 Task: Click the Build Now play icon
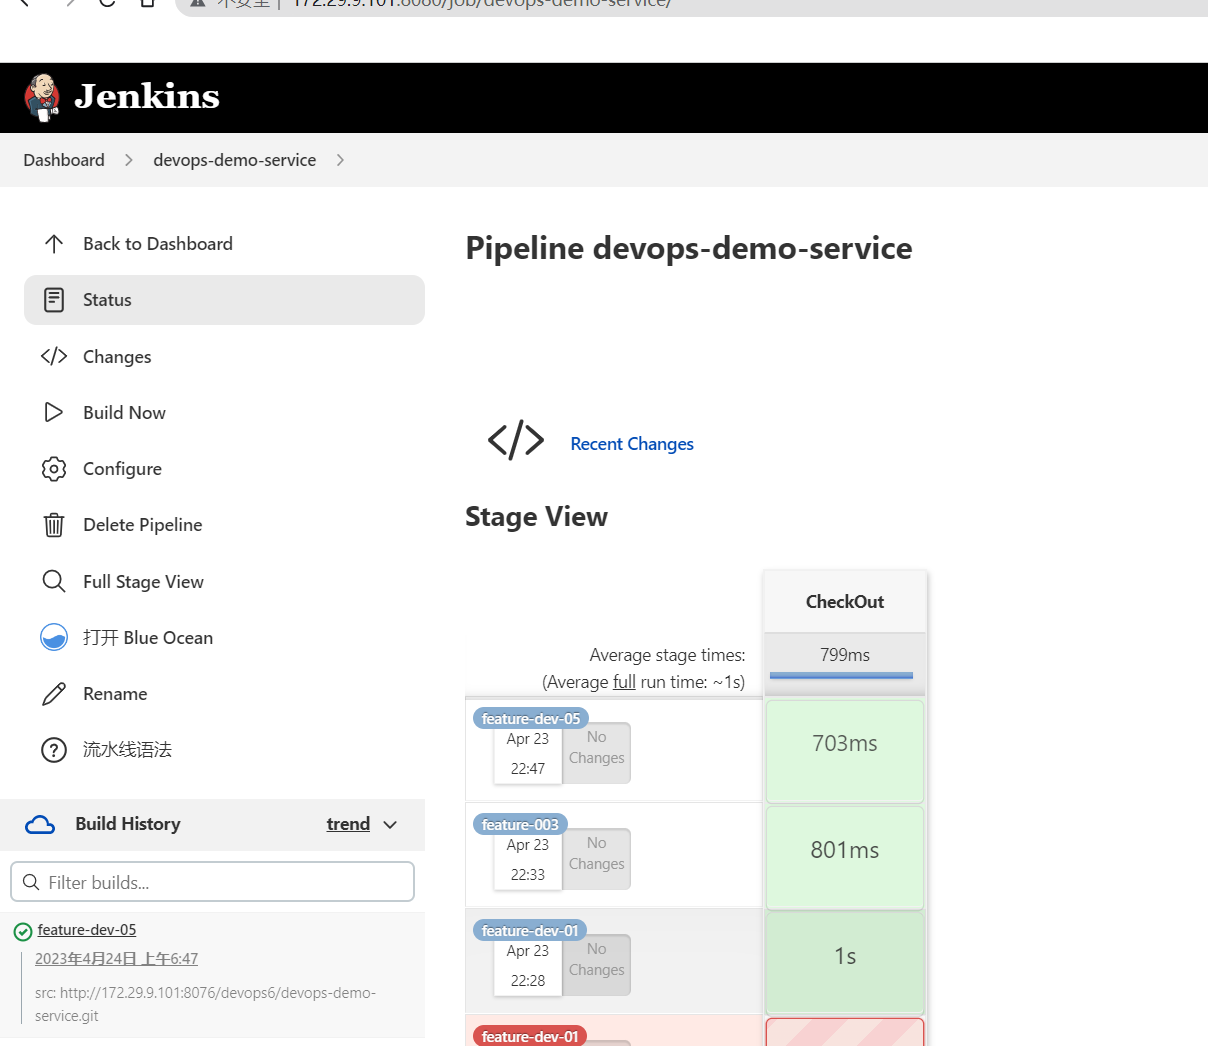click(x=54, y=412)
